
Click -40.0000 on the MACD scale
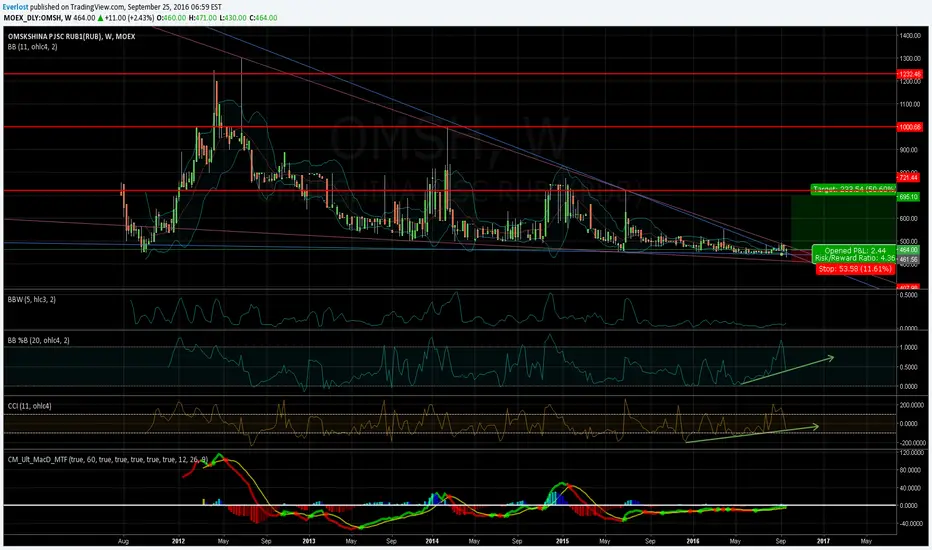pyautogui.click(x=912, y=524)
